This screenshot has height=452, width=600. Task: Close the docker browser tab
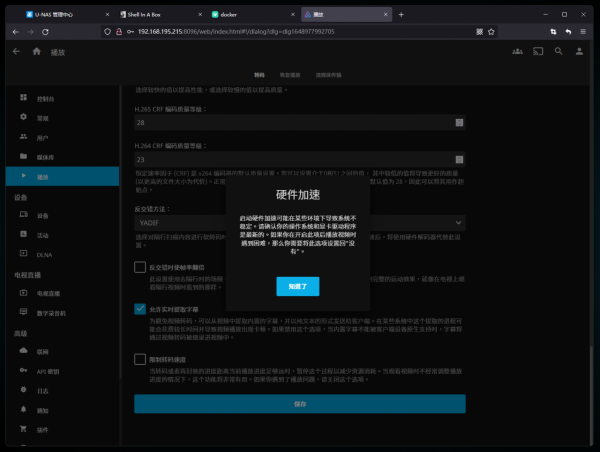tap(293, 15)
